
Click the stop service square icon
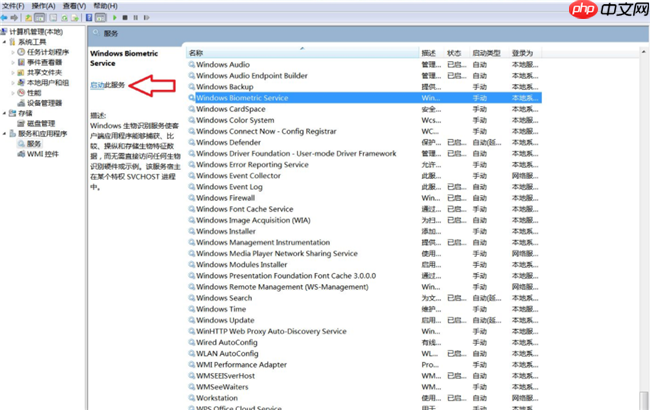coord(125,17)
